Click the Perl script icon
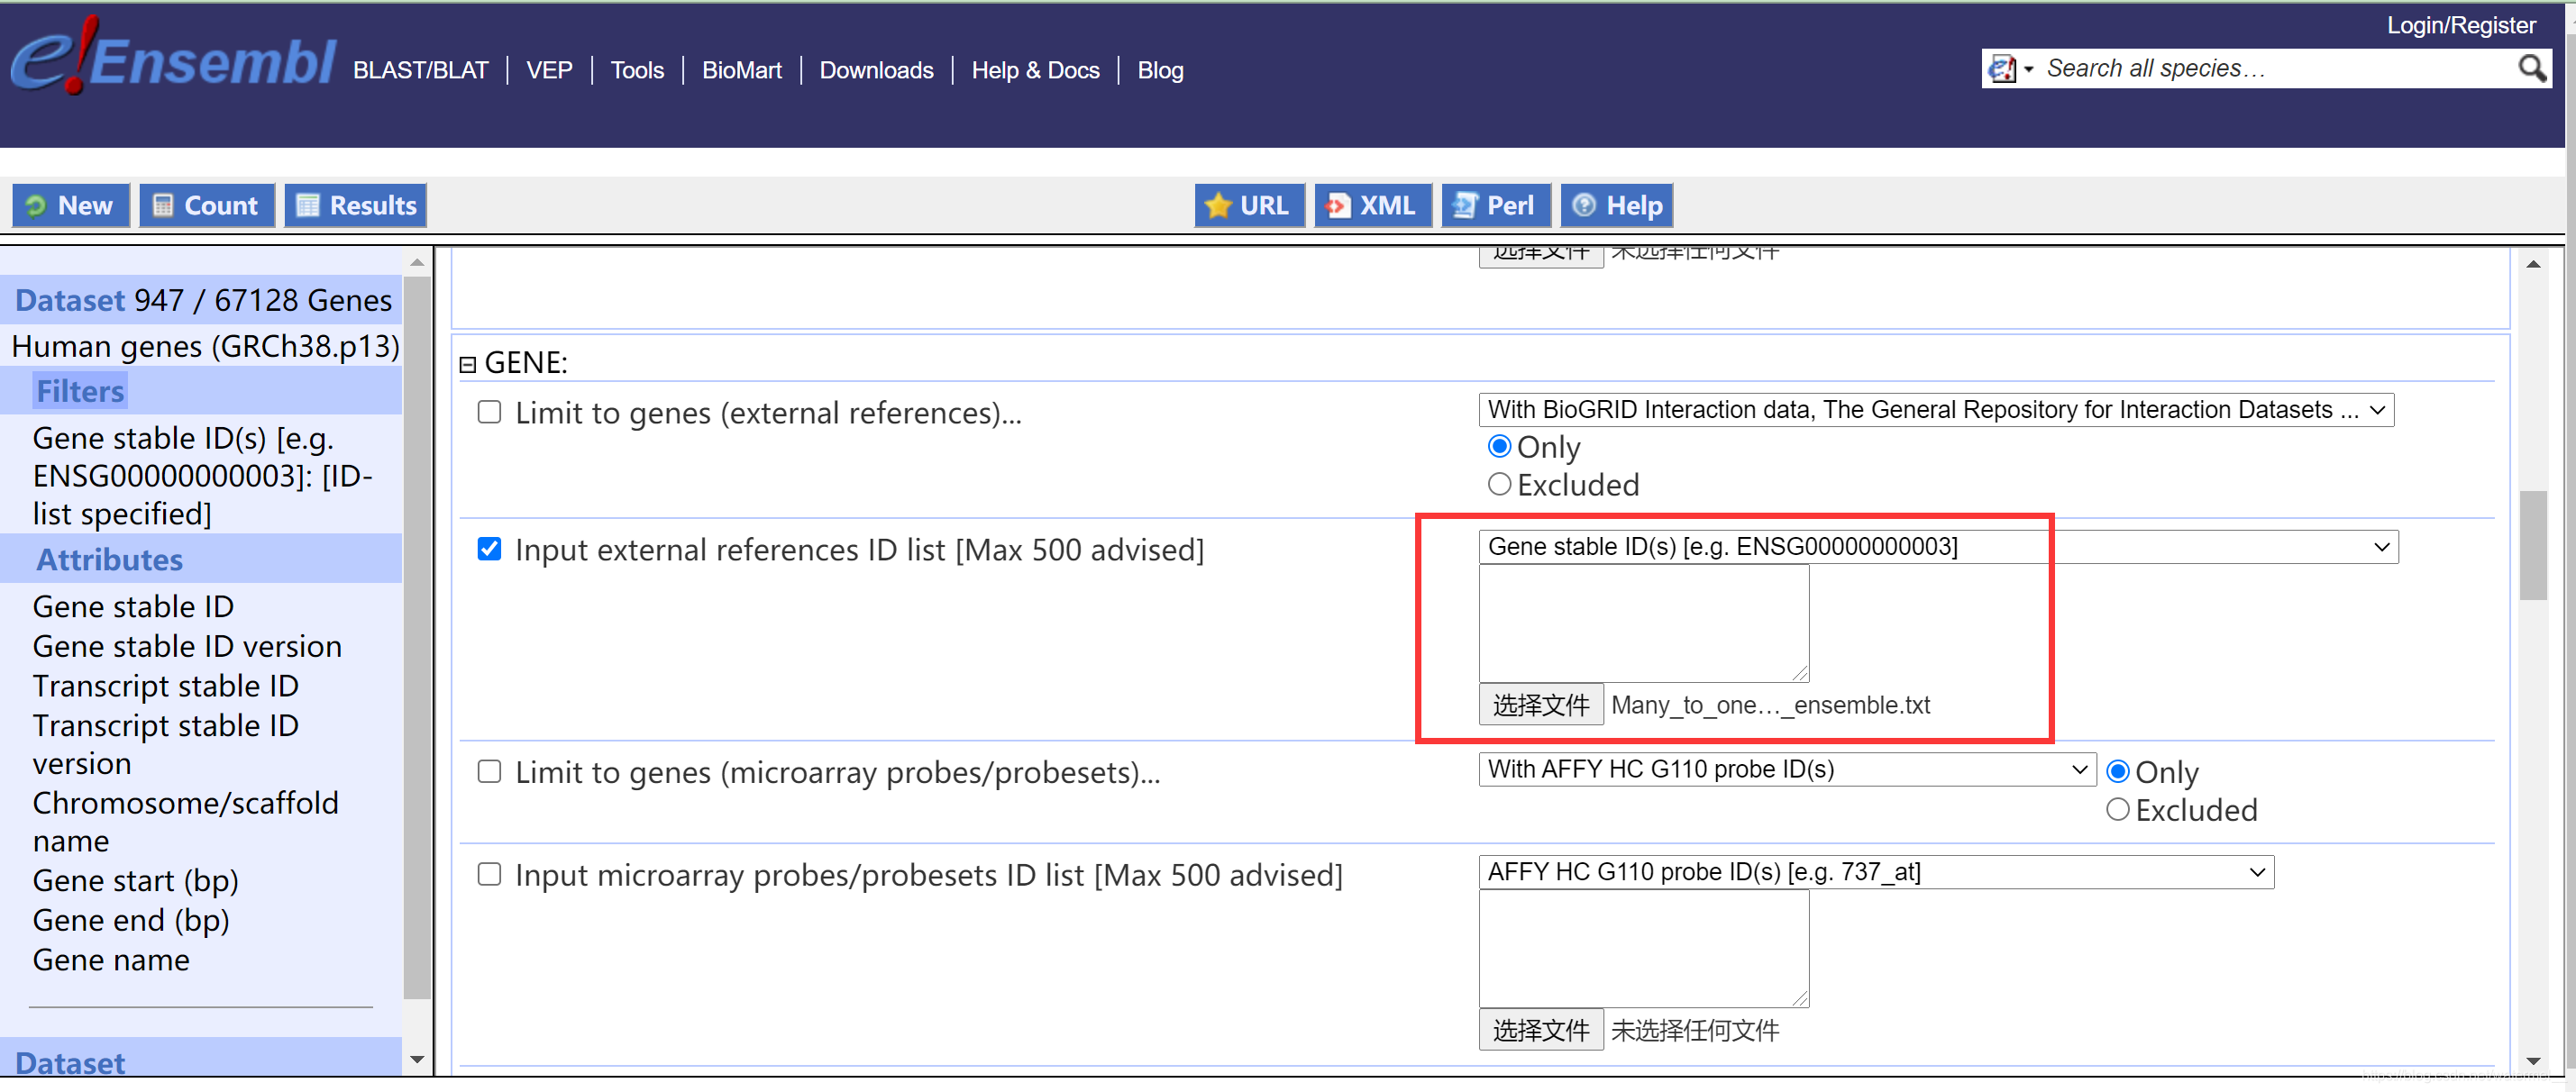Image resolution: width=2576 pixels, height=1092 pixels. pos(1464,206)
